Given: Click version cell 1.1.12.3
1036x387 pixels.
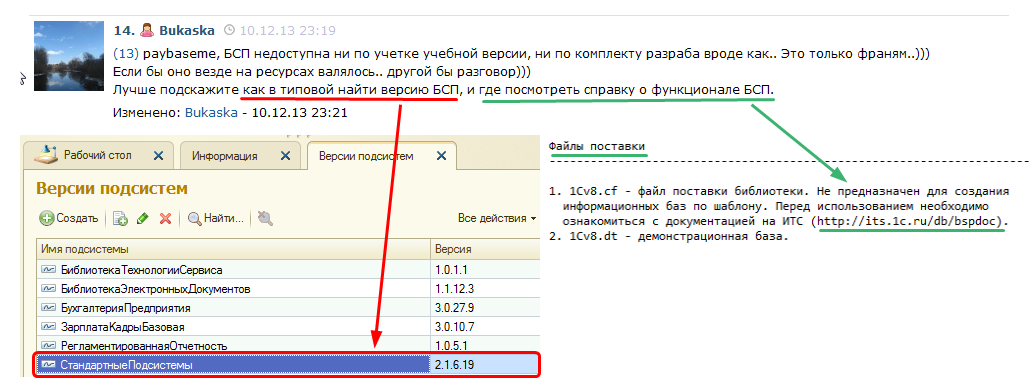Looking at the screenshot, I should click(486, 289).
